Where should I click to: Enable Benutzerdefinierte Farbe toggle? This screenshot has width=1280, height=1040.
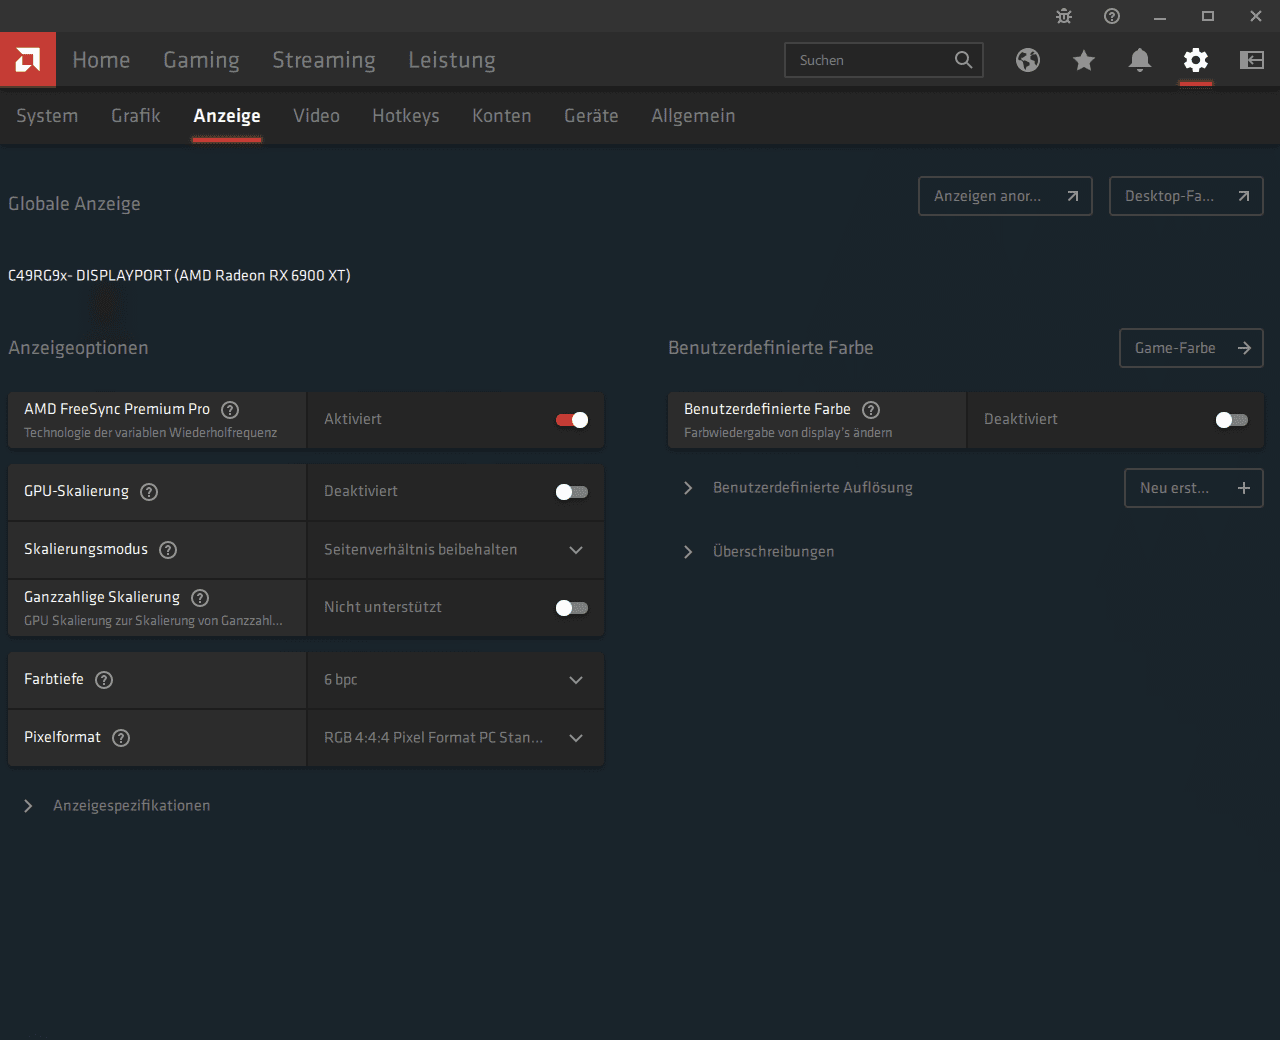click(1232, 420)
